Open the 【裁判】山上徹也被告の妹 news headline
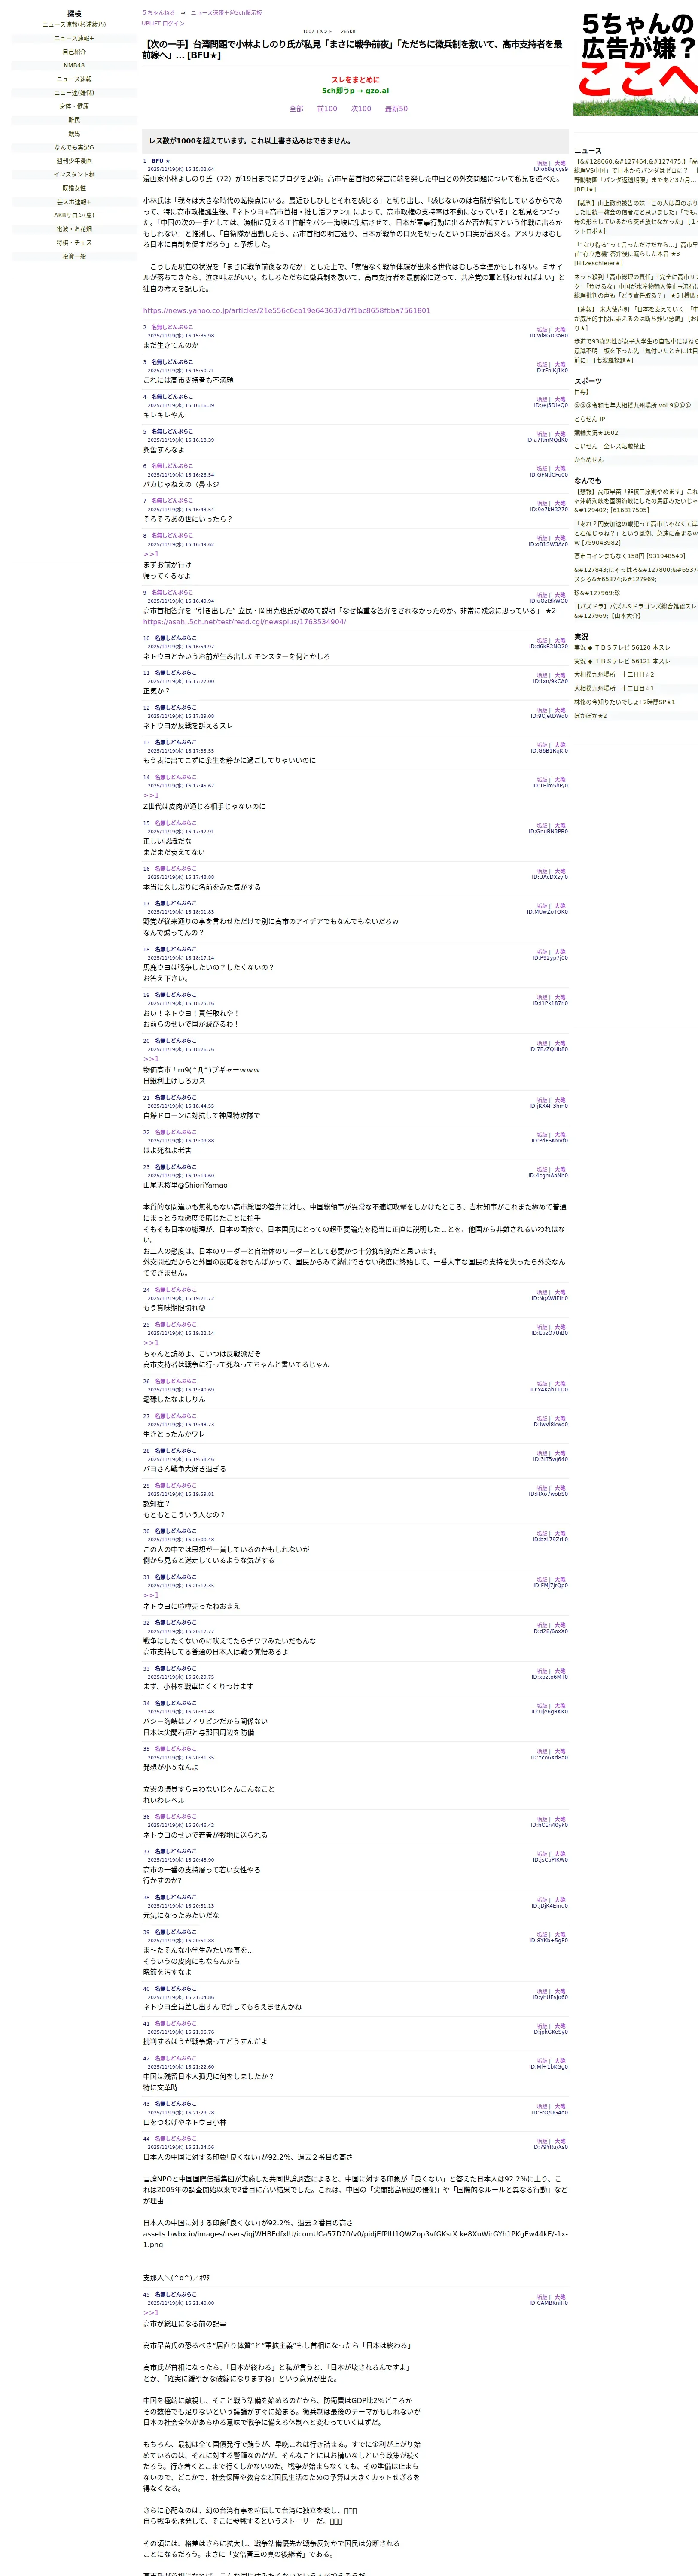This screenshot has height=2576, width=698. (x=636, y=217)
